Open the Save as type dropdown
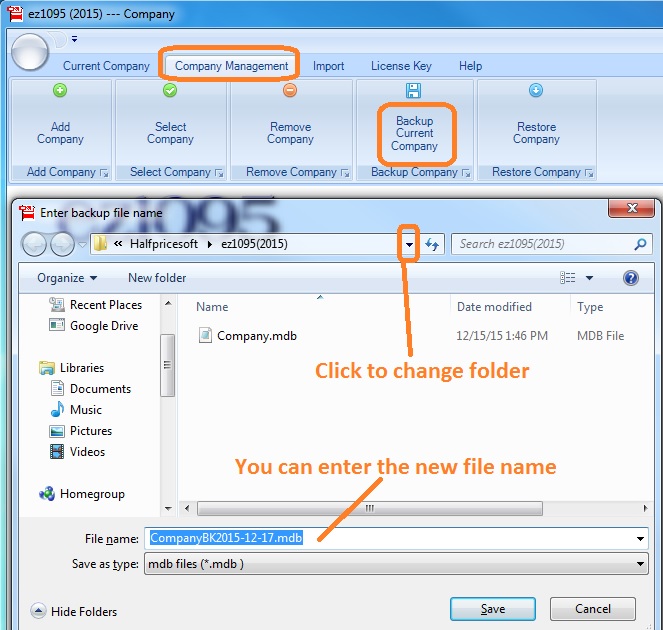The width and height of the screenshot is (663, 630). (x=640, y=564)
